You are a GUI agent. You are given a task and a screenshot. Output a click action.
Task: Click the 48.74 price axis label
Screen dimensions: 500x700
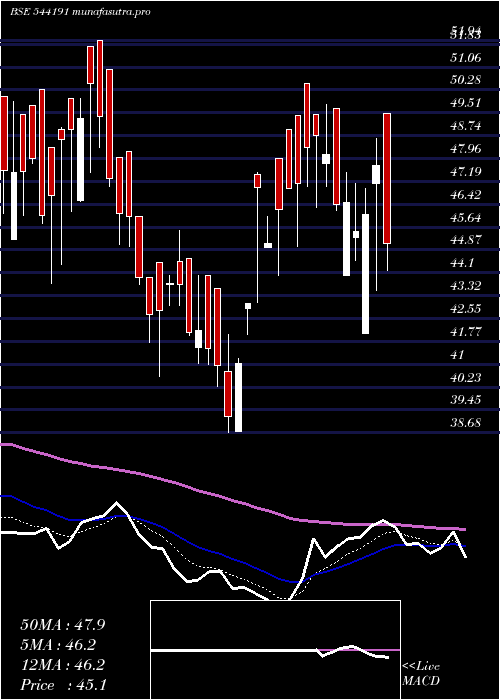466,126
